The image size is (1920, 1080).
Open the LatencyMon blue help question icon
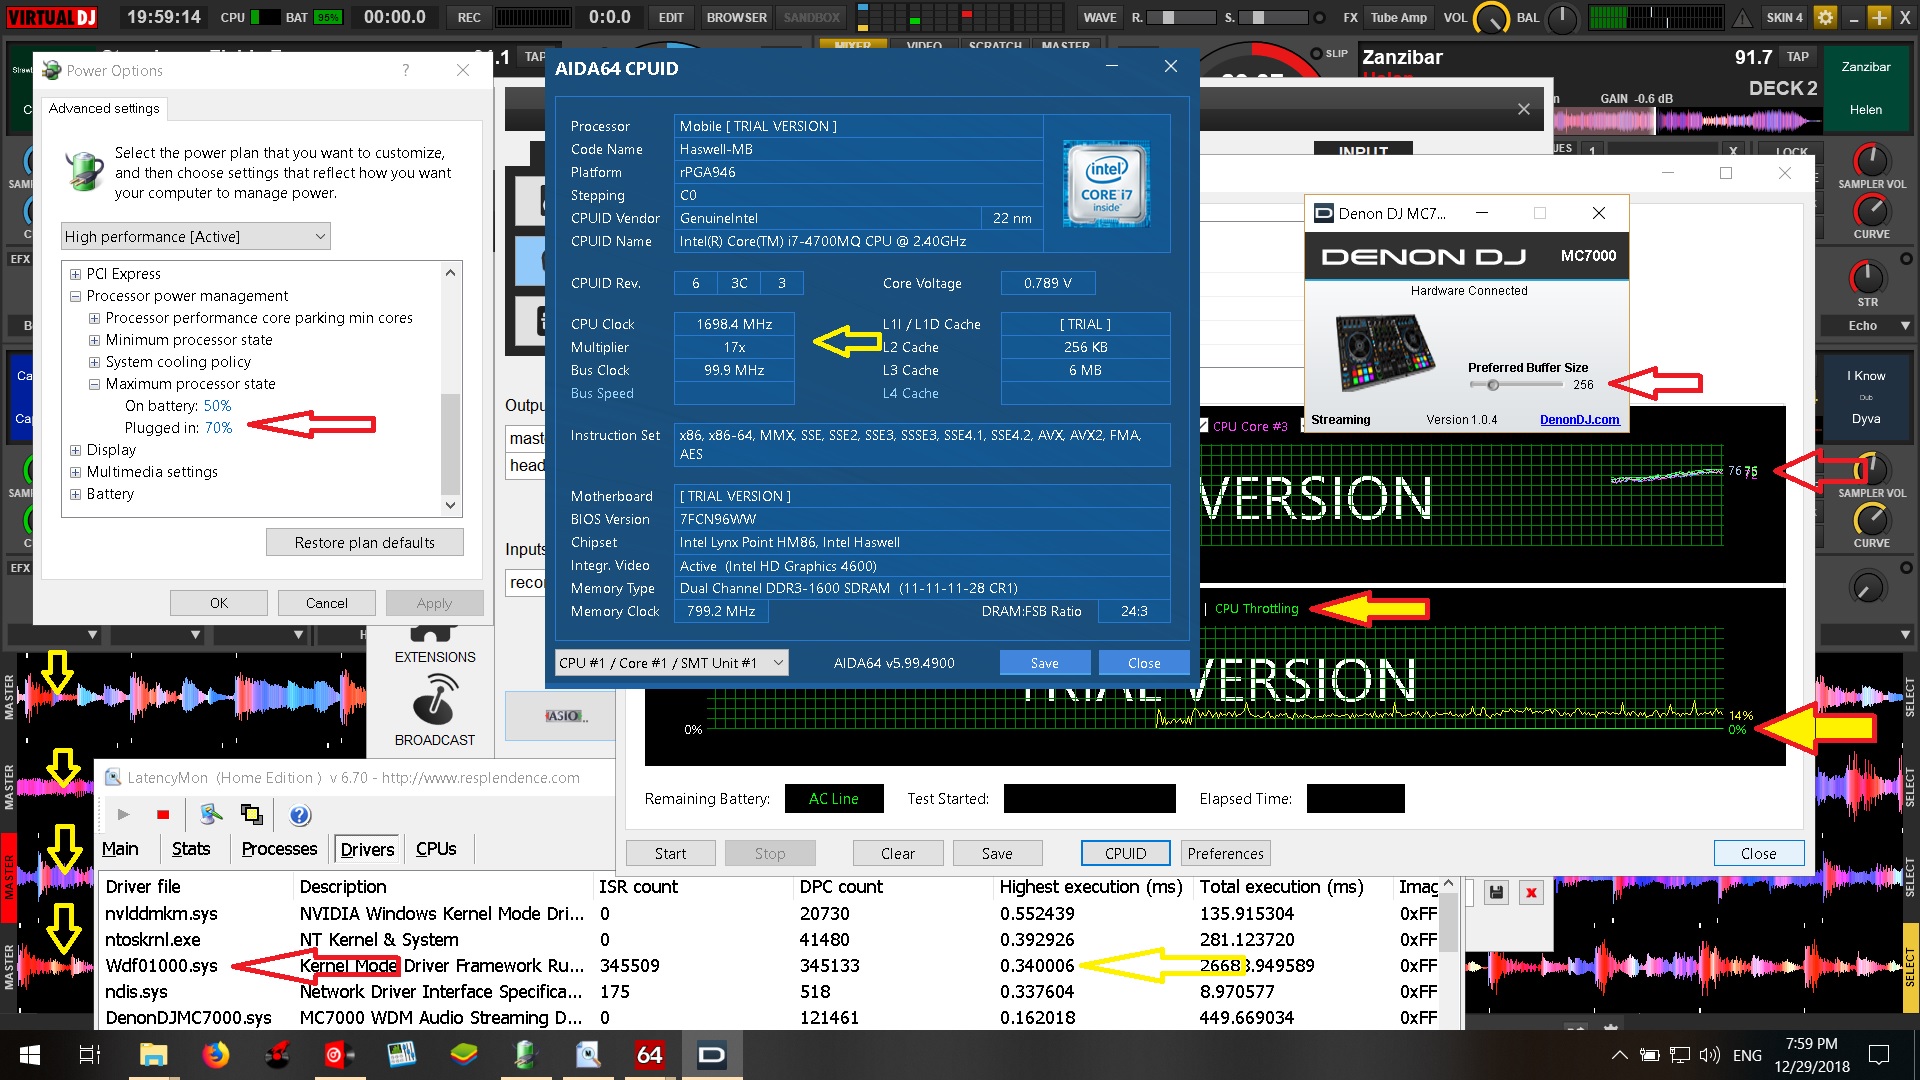[300, 815]
